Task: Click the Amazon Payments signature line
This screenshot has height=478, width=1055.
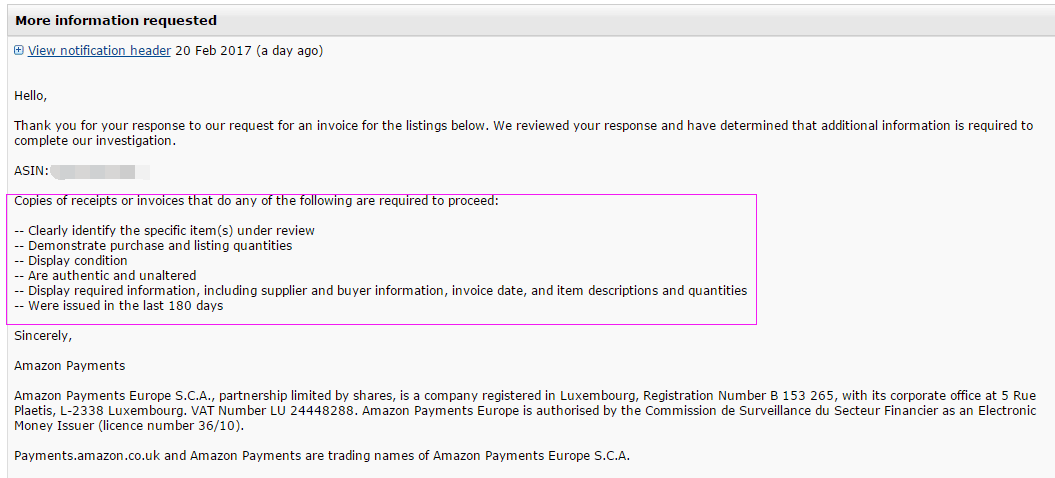Action: click(69, 366)
